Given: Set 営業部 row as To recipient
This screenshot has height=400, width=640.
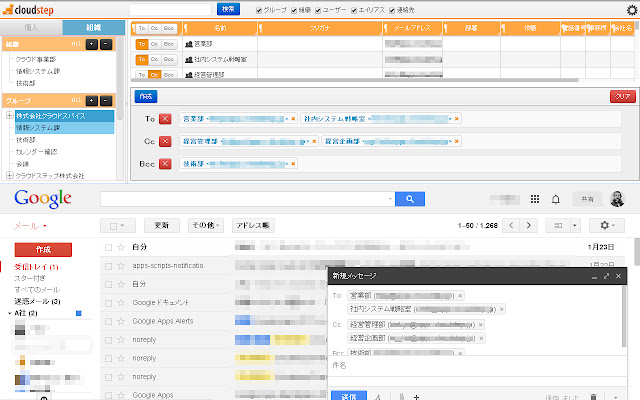Looking at the screenshot, I should [142, 44].
